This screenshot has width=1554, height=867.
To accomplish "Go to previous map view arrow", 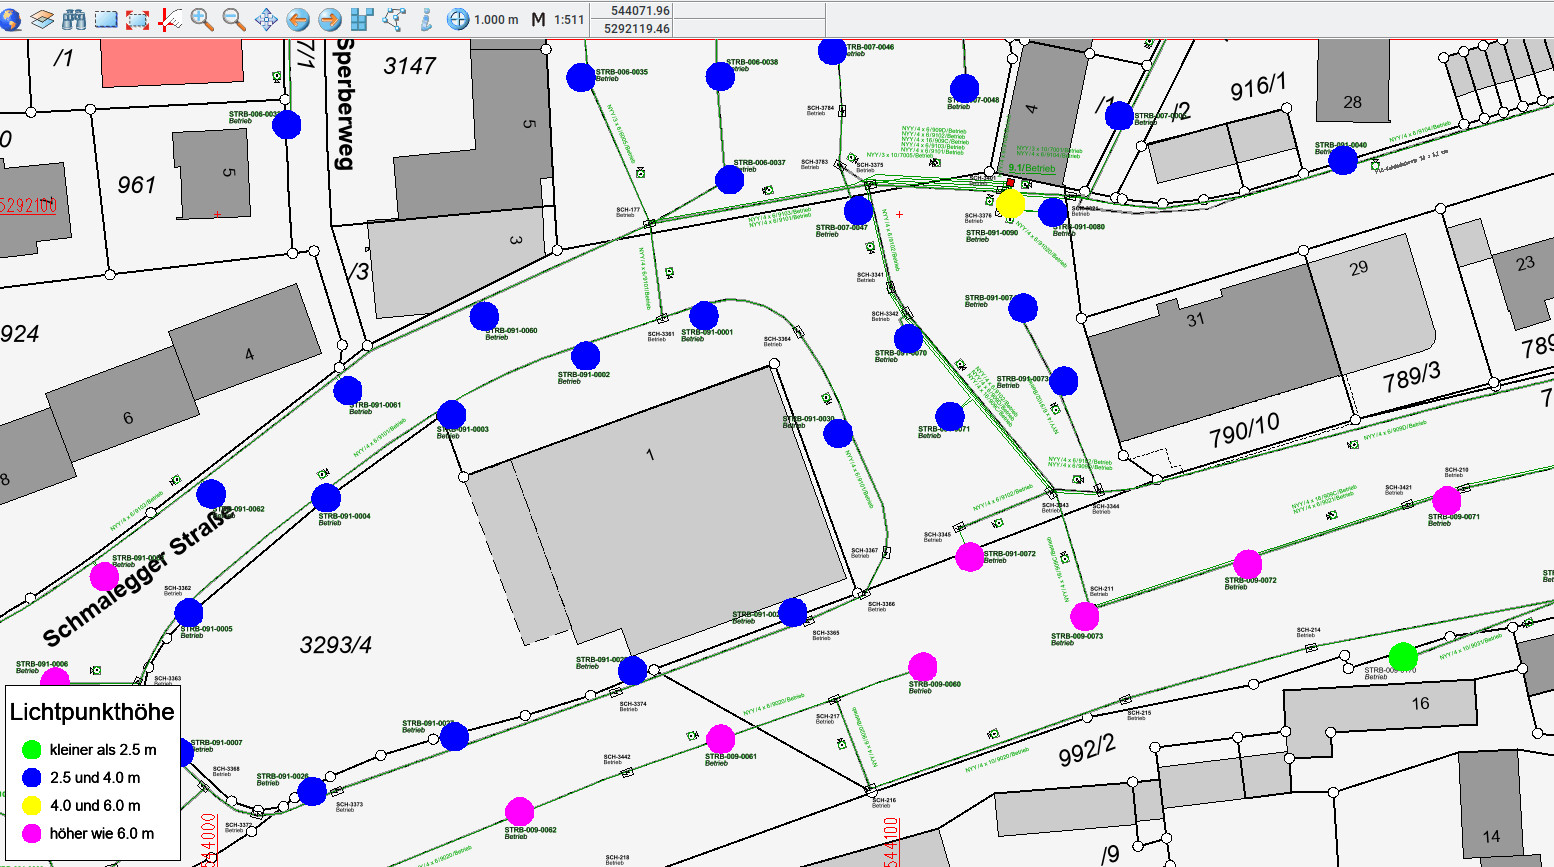I will tap(298, 19).
